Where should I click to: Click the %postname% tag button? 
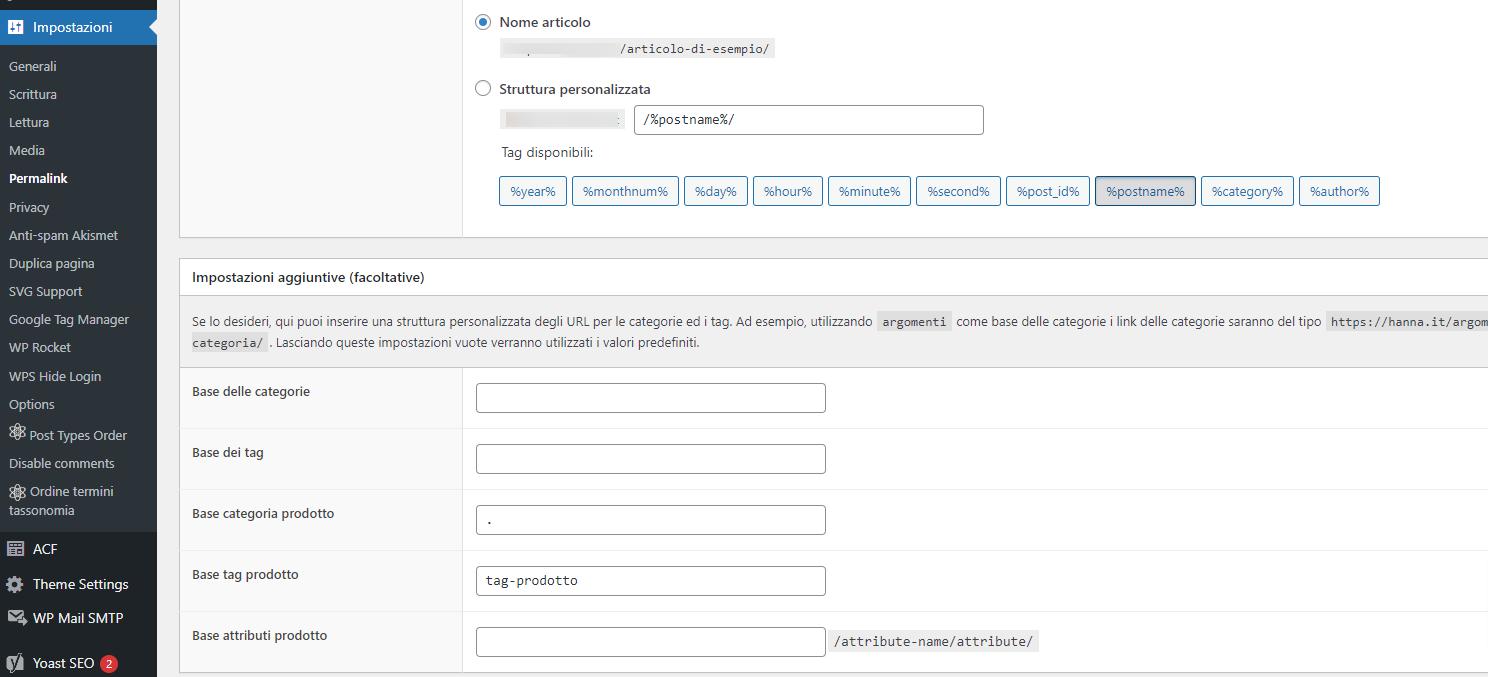1144,190
